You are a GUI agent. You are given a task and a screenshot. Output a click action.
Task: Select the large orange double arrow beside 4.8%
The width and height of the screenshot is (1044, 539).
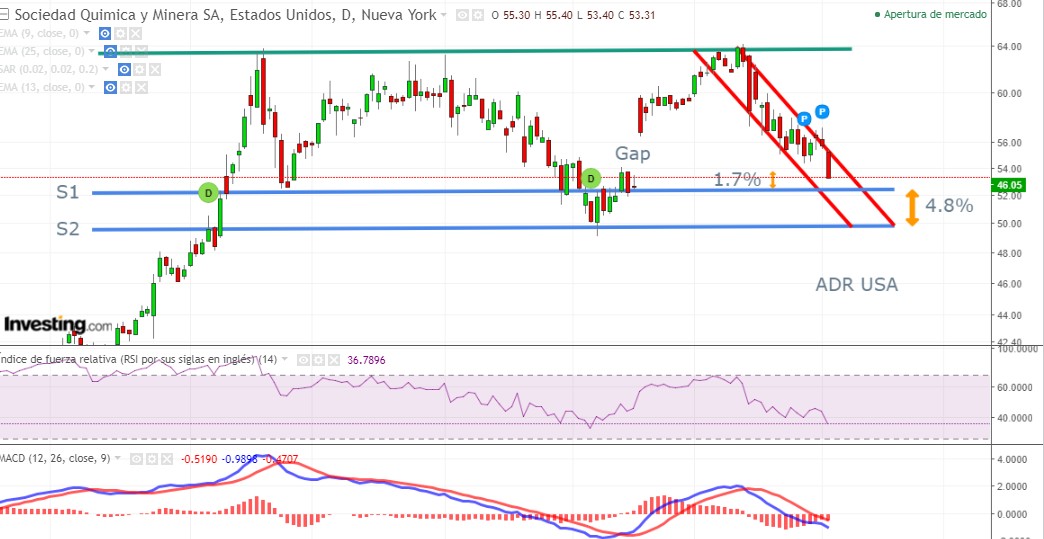[912, 207]
